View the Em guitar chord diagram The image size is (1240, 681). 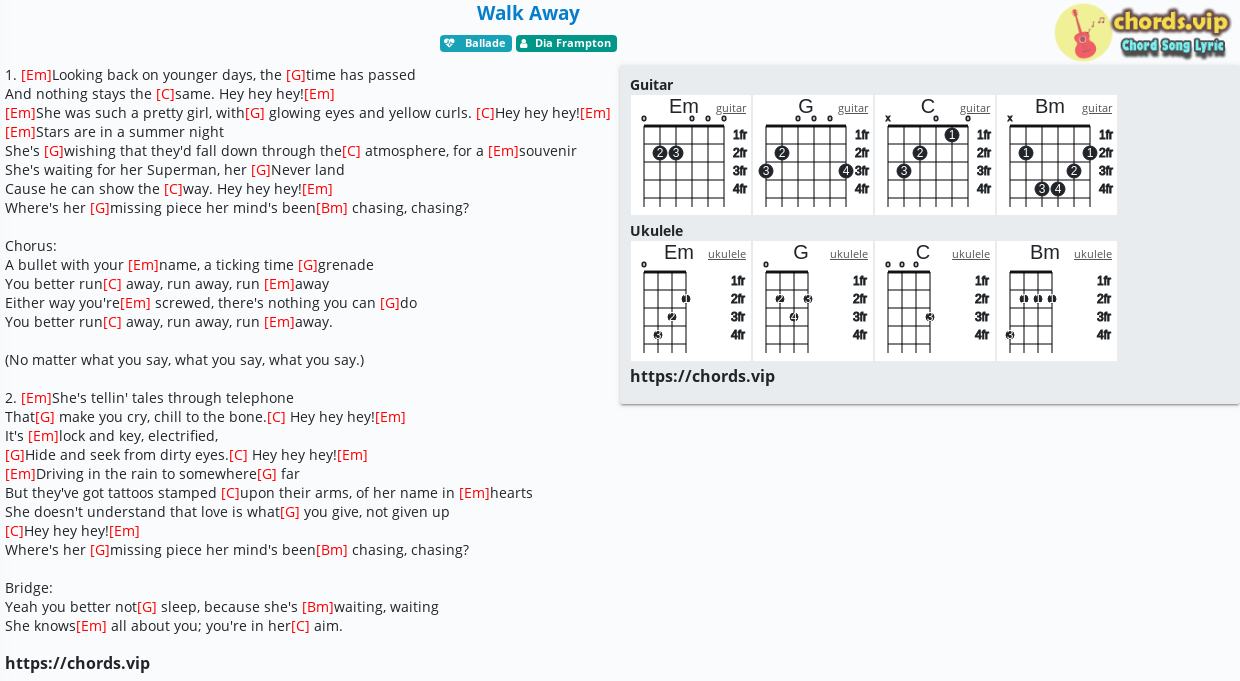click(x=691, y=155)
